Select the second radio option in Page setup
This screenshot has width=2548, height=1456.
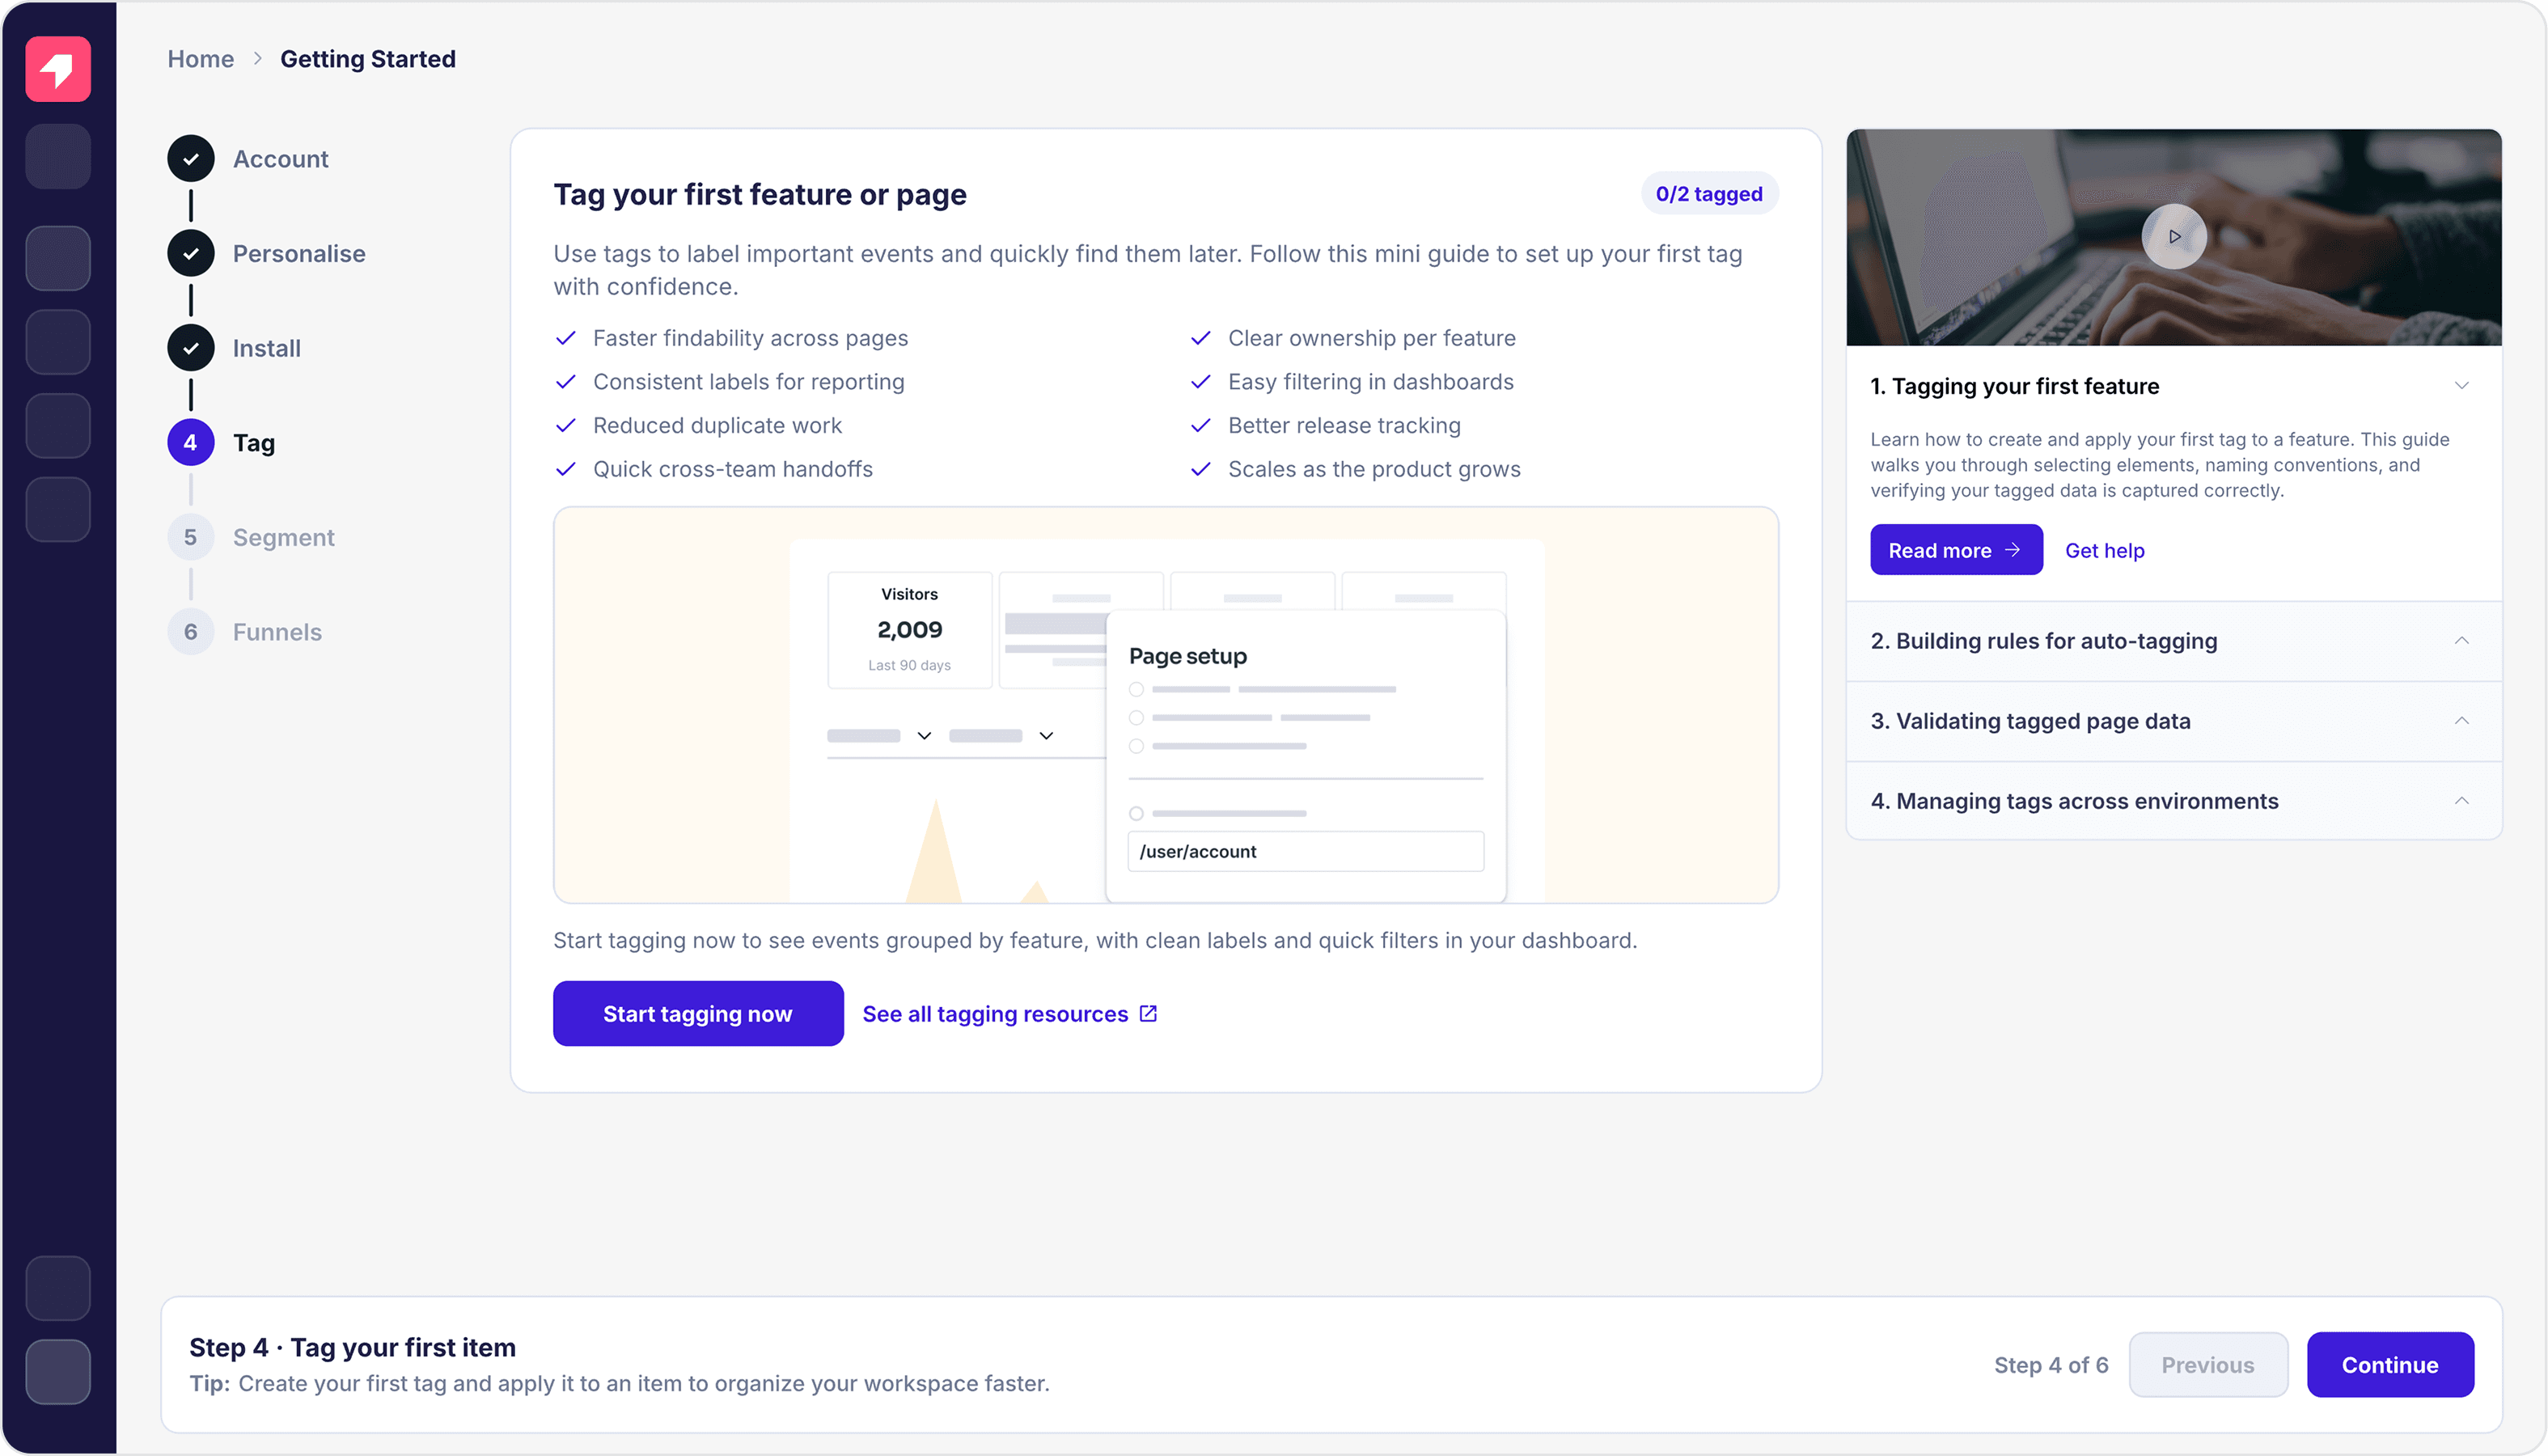click(x=1136, y=717)
